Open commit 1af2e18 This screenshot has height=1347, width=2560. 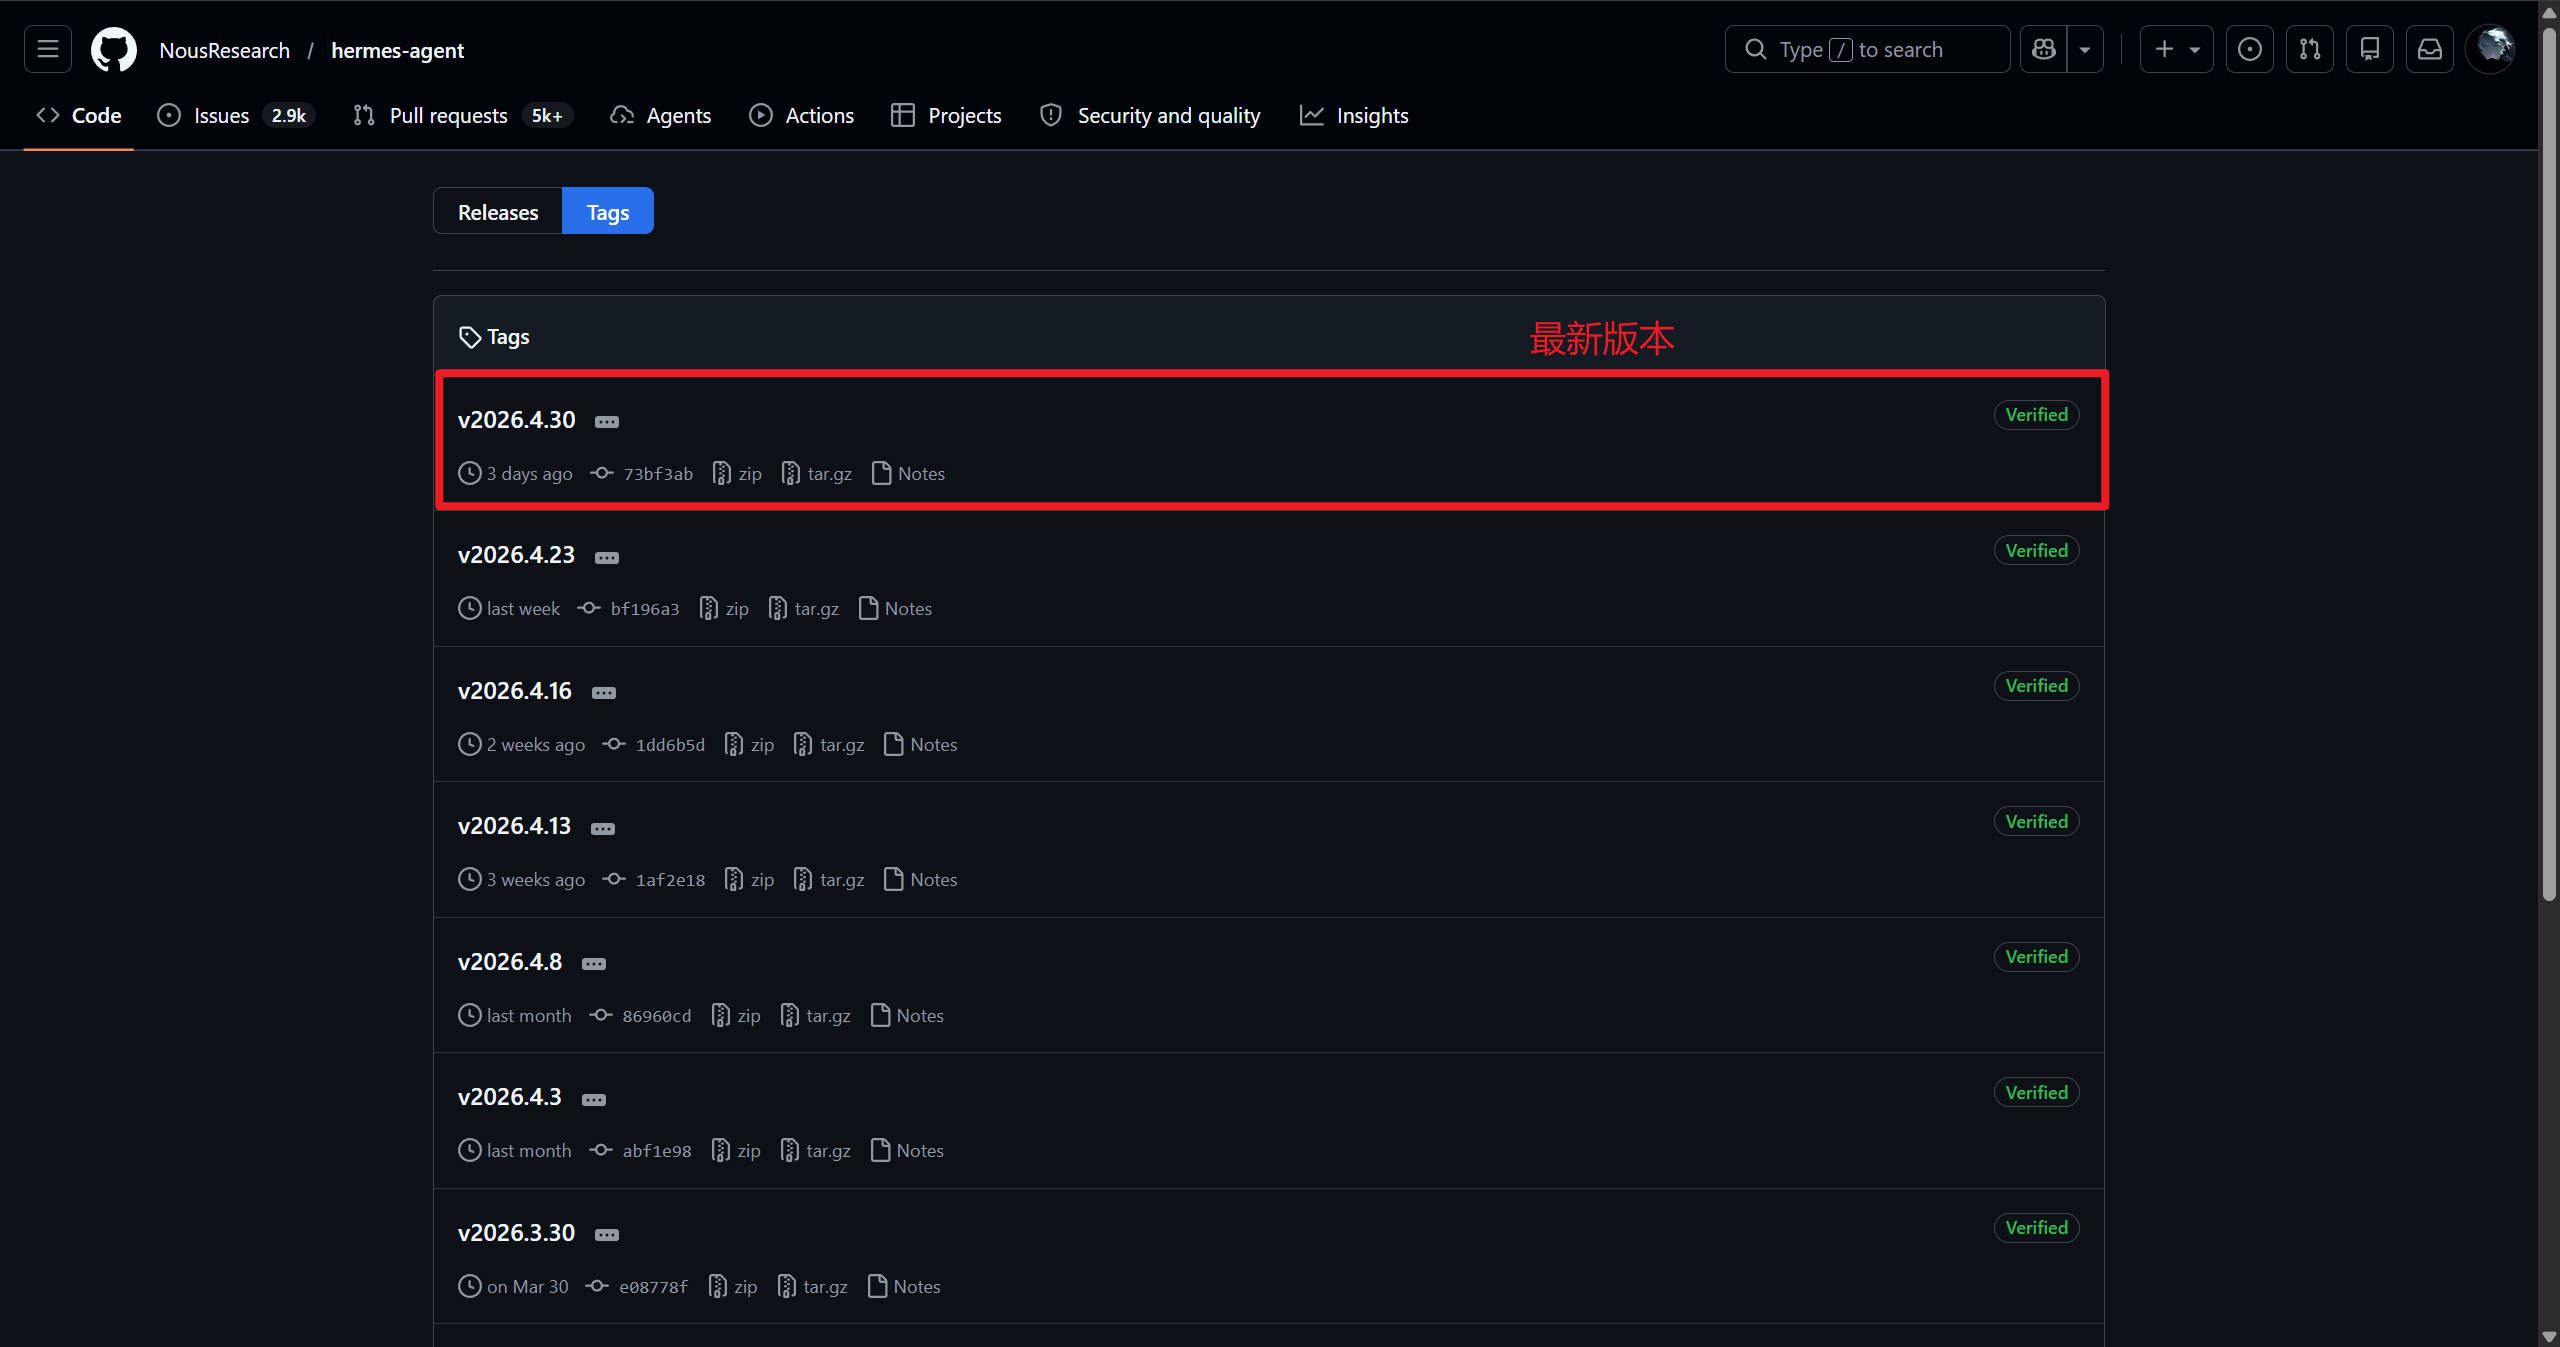point(654,880)
